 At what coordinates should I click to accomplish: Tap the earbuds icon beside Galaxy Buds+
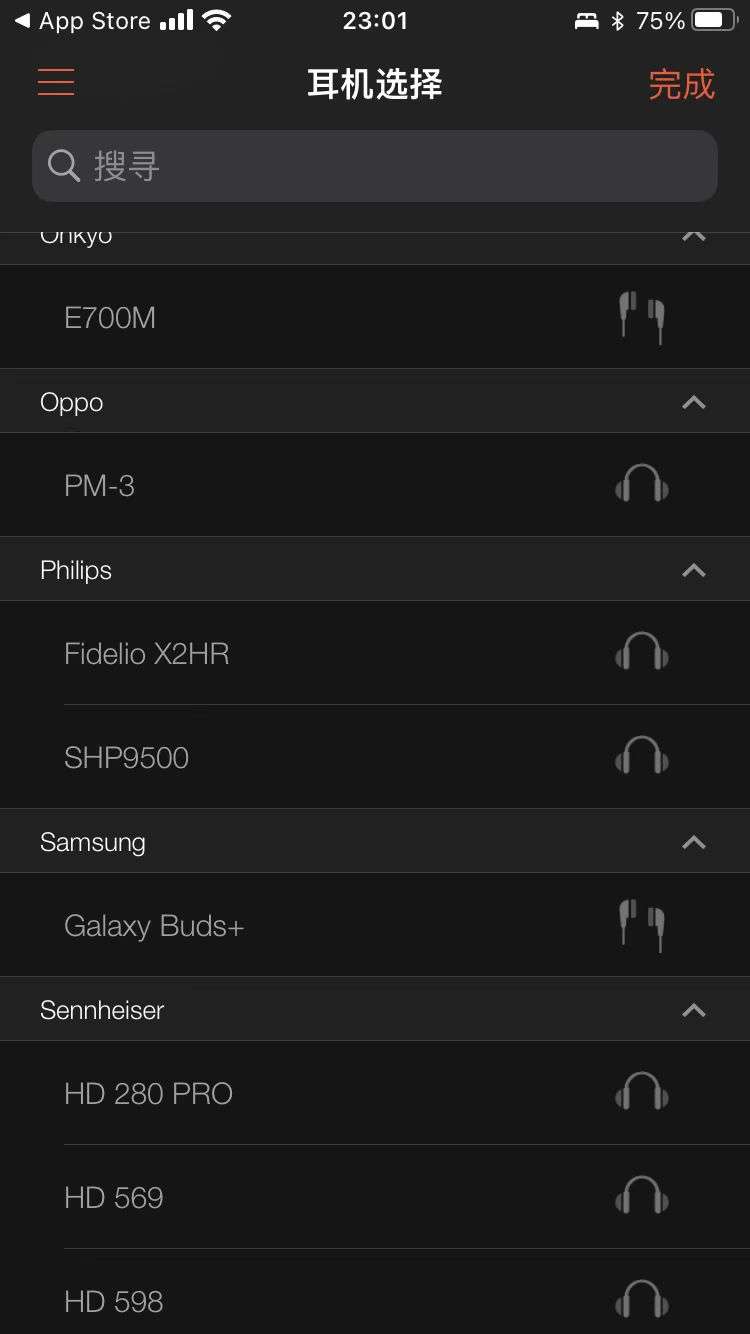coord(641,925)
